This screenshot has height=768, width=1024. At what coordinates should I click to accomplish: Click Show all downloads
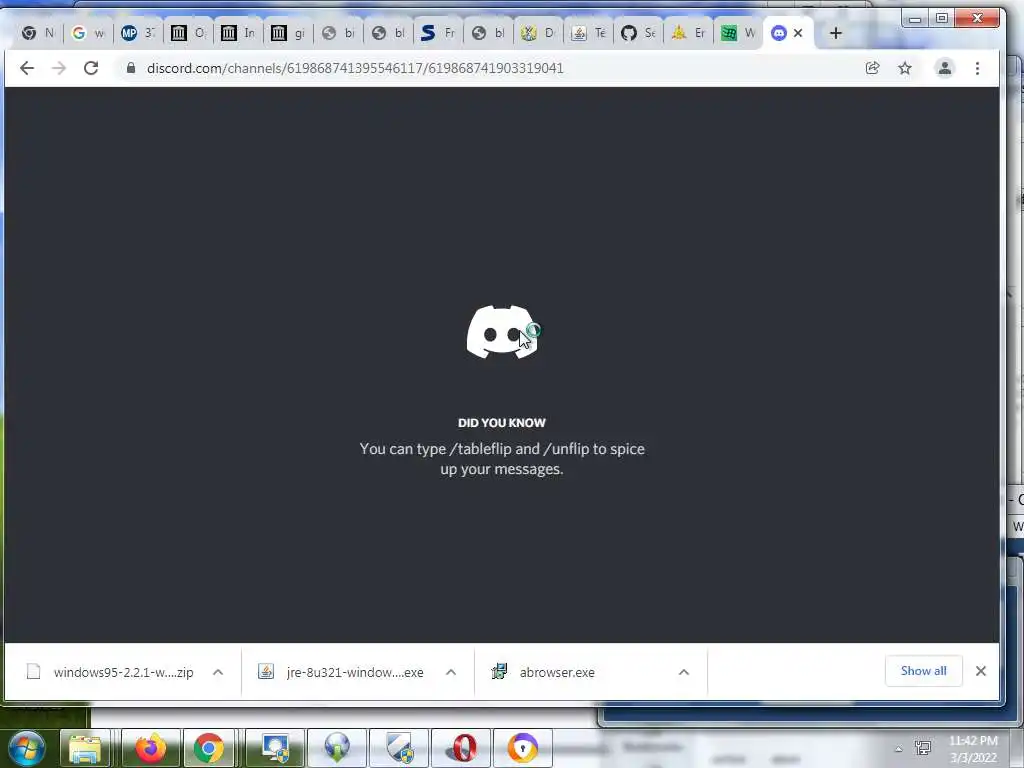click(923, 671)
